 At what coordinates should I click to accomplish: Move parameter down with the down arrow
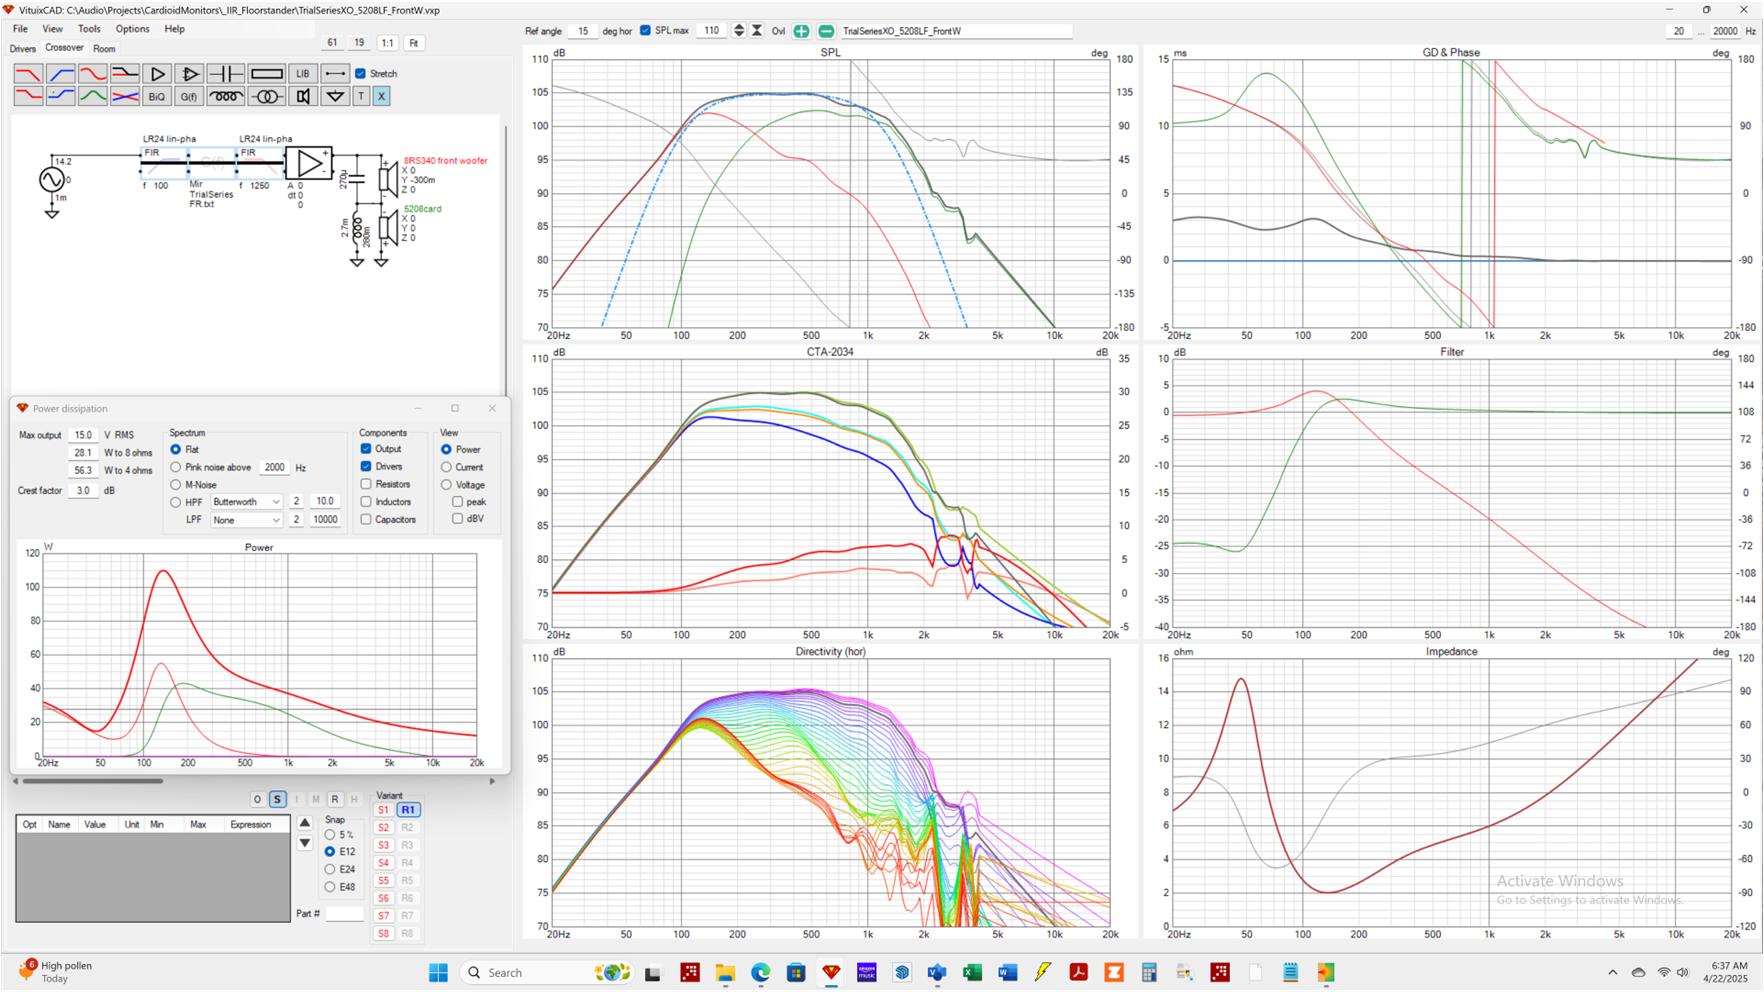click(x=304, y=843)
